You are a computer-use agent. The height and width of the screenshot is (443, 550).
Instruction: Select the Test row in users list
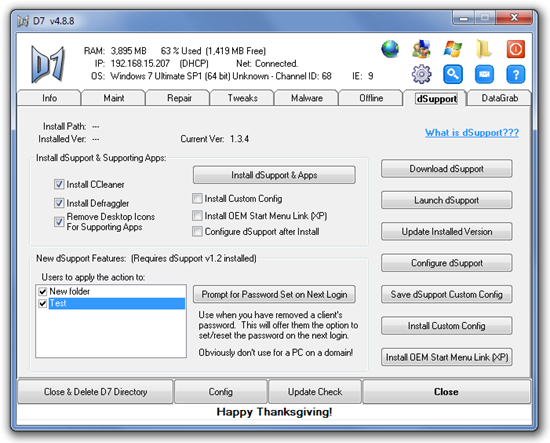pyautogui.click(x=116, y=303)
